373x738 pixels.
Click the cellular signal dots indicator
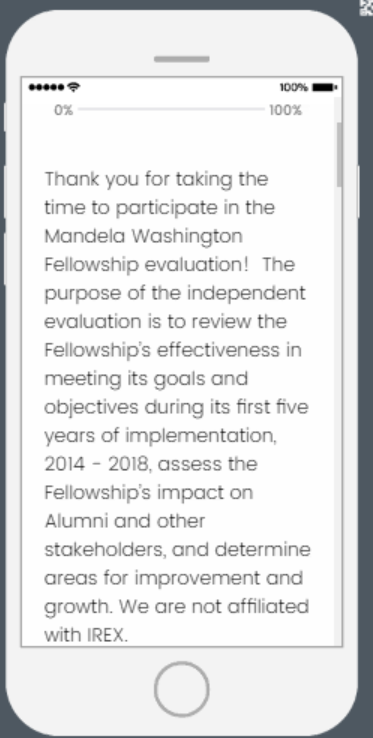[47, 88]
